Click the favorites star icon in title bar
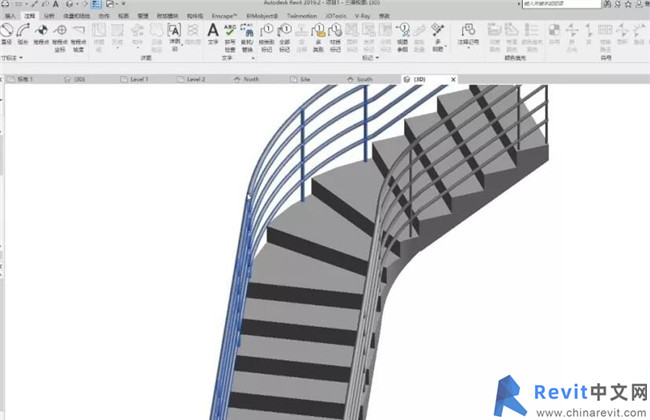Viewport: 650px width, 420px height. pos(628,4)
